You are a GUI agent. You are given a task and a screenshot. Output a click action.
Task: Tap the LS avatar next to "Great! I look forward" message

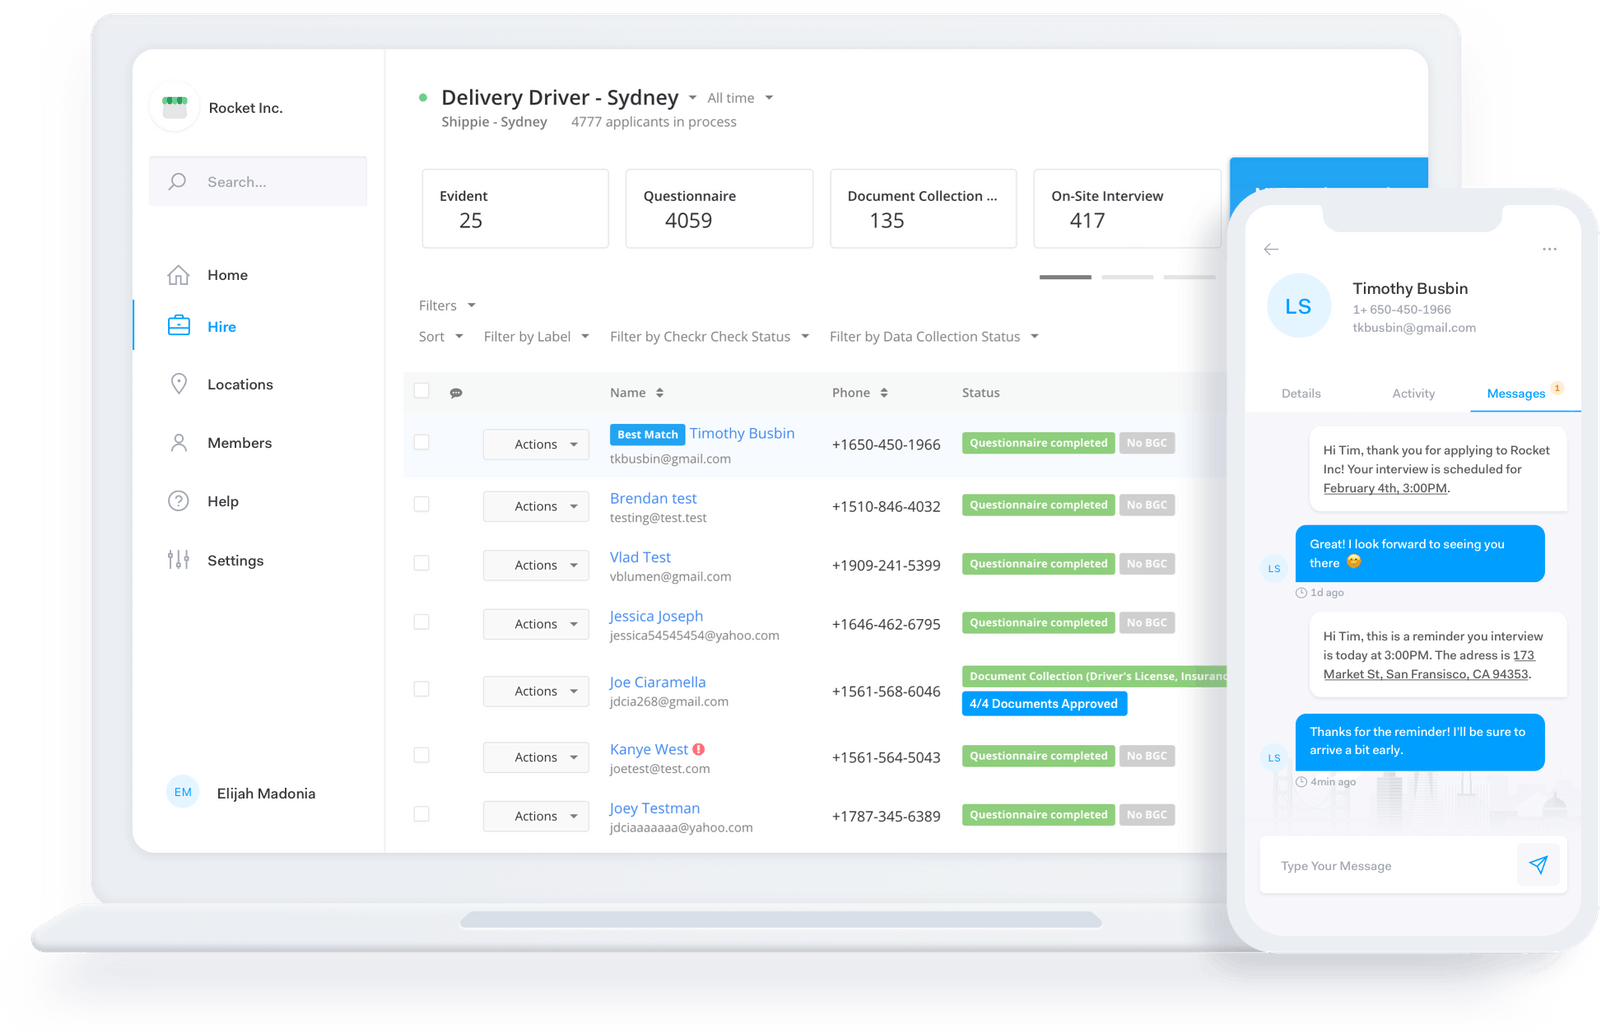click(x=1274, y=568)
